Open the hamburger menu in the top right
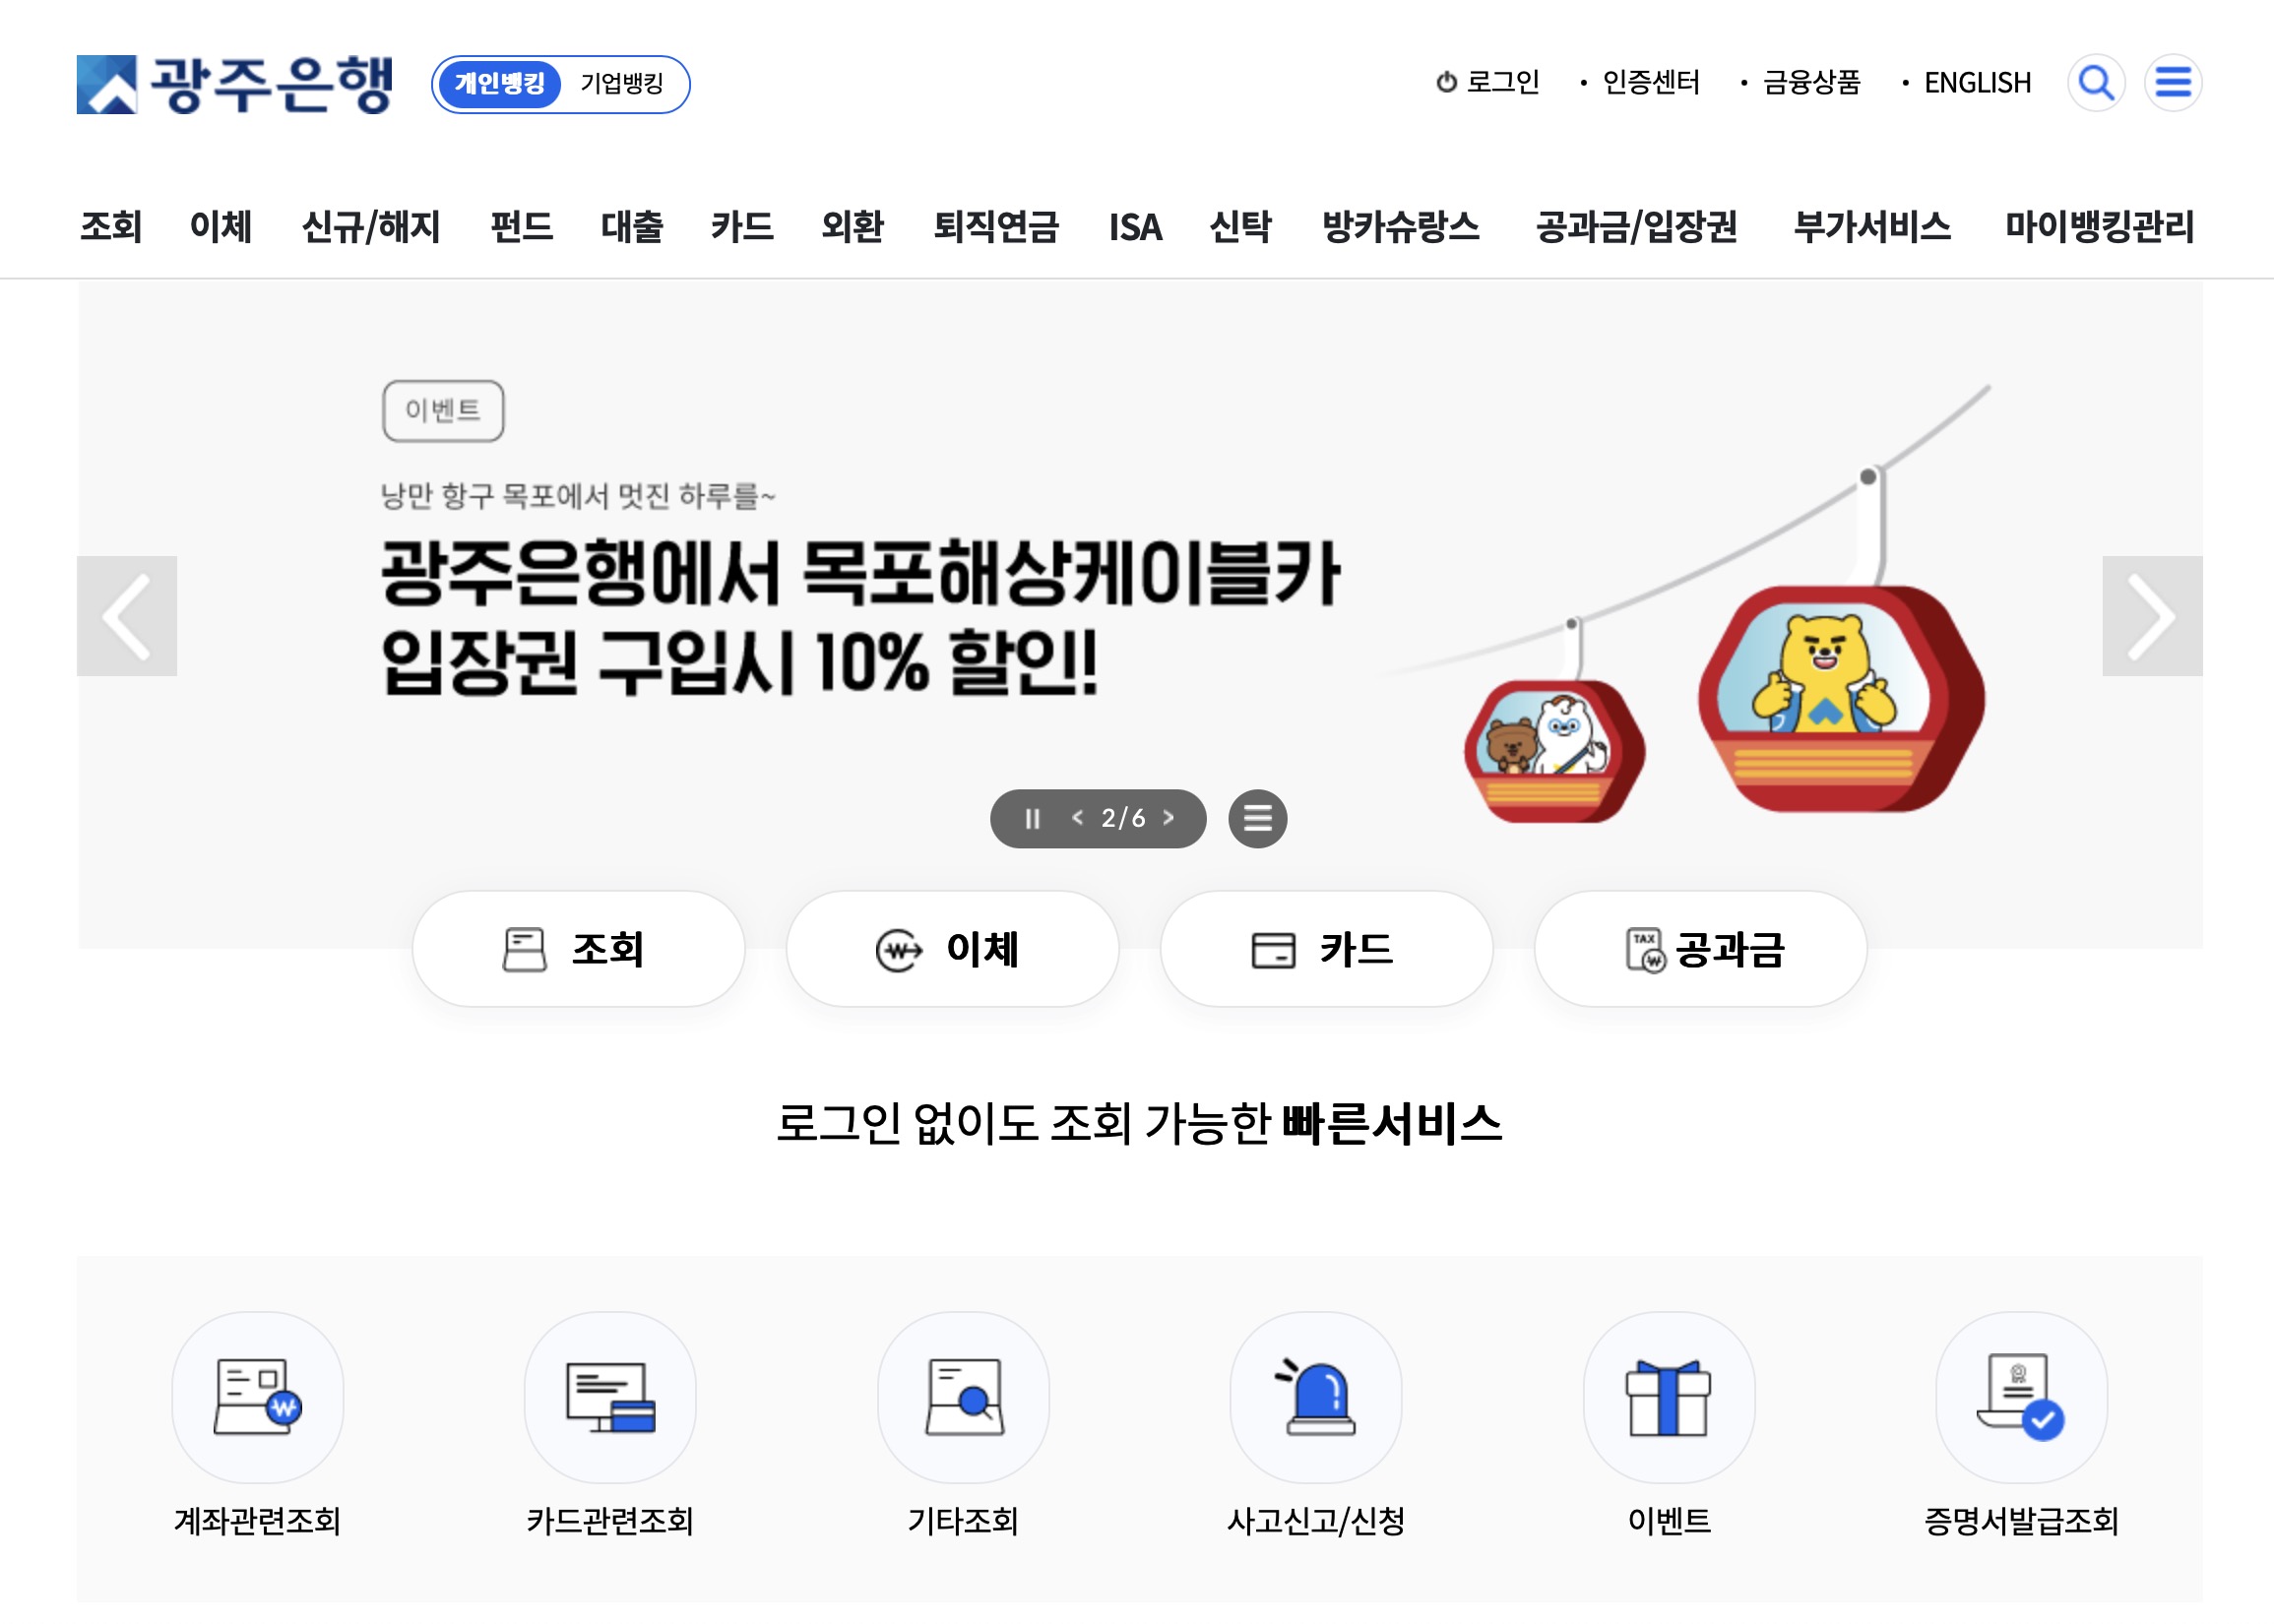Image resolution: width=2274 pixels, height=1624 pixels. (x=2172, y=84)
